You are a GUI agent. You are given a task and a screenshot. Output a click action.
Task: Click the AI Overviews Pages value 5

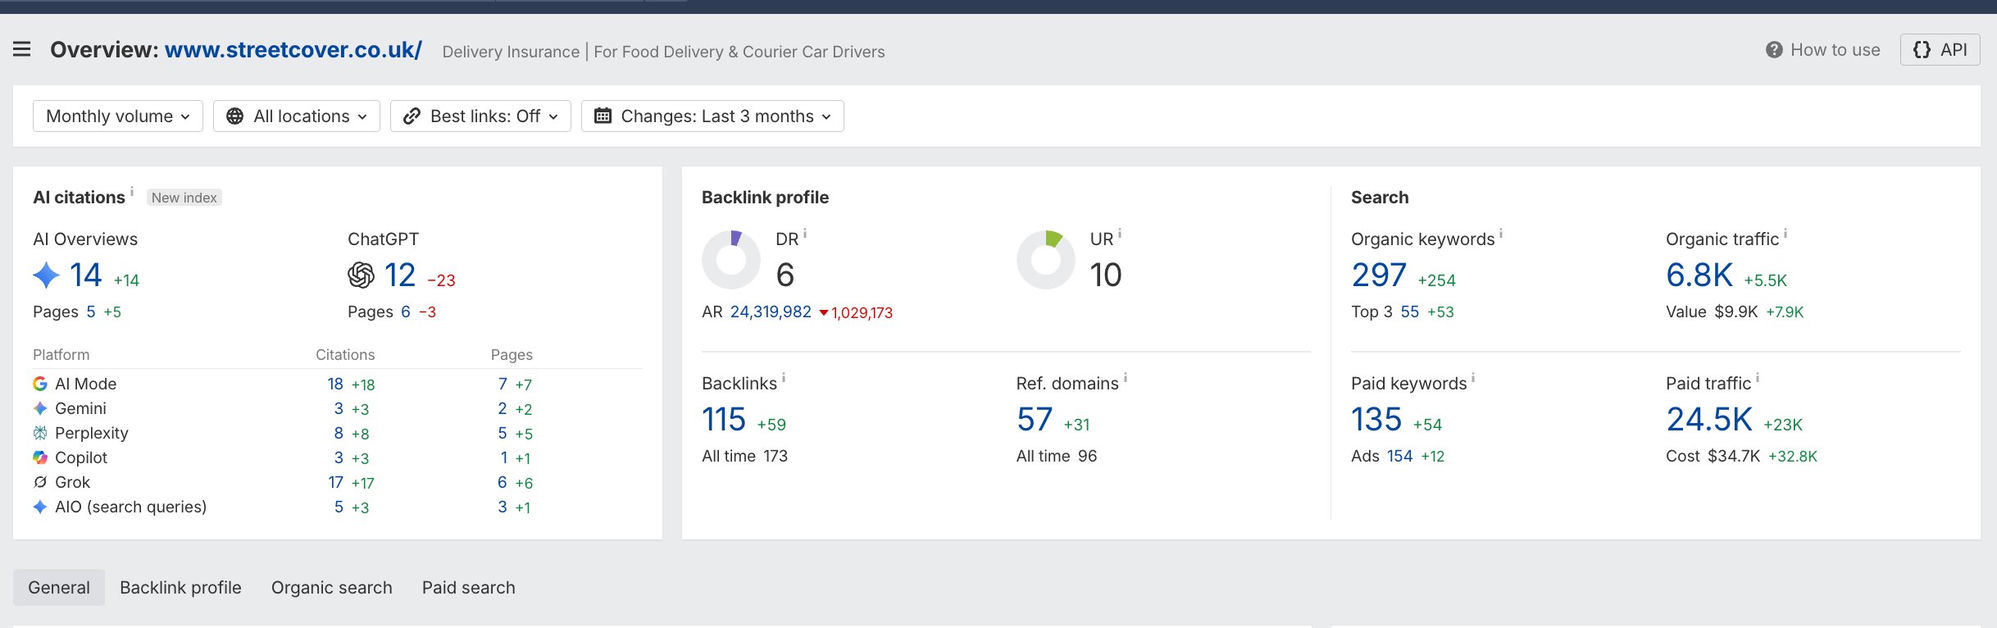(91, 312)
